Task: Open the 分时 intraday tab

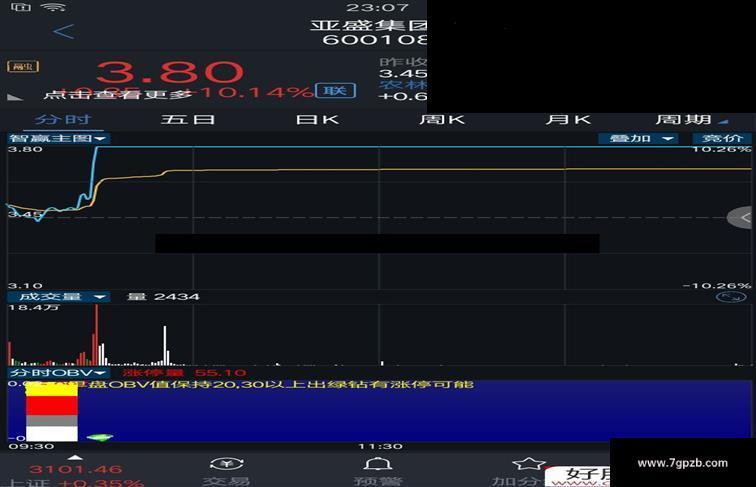Action: pos(63,119)
